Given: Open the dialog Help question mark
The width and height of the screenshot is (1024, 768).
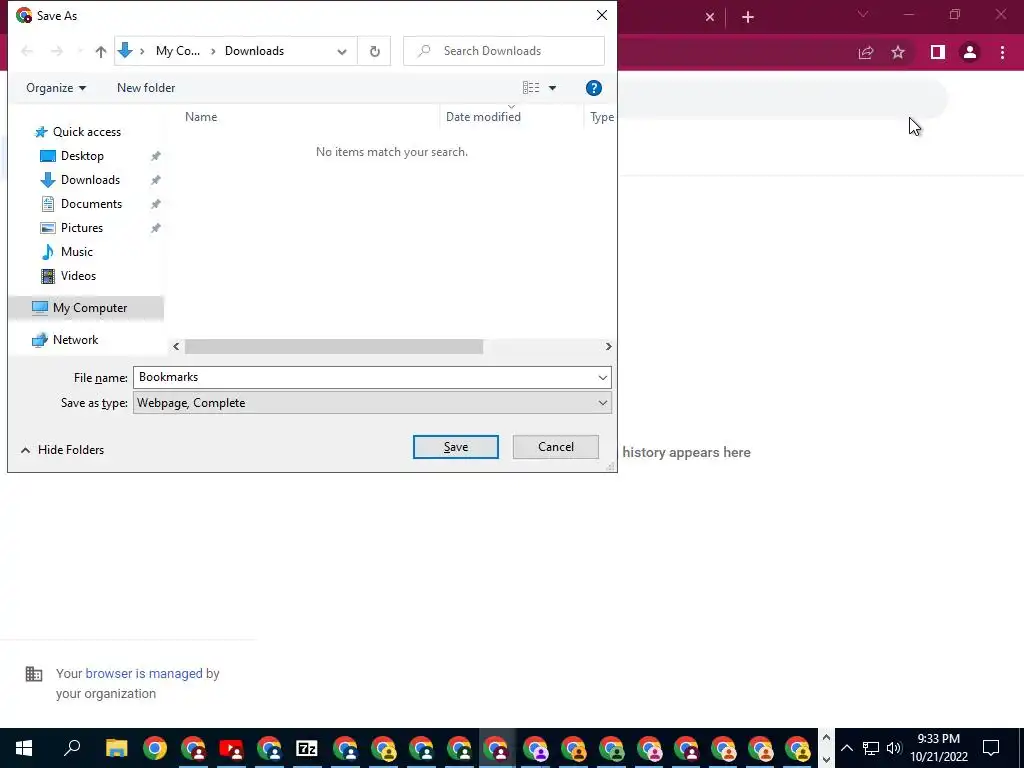Looking at the screenshot, I should pyautogui.click(x=593, y=88).
